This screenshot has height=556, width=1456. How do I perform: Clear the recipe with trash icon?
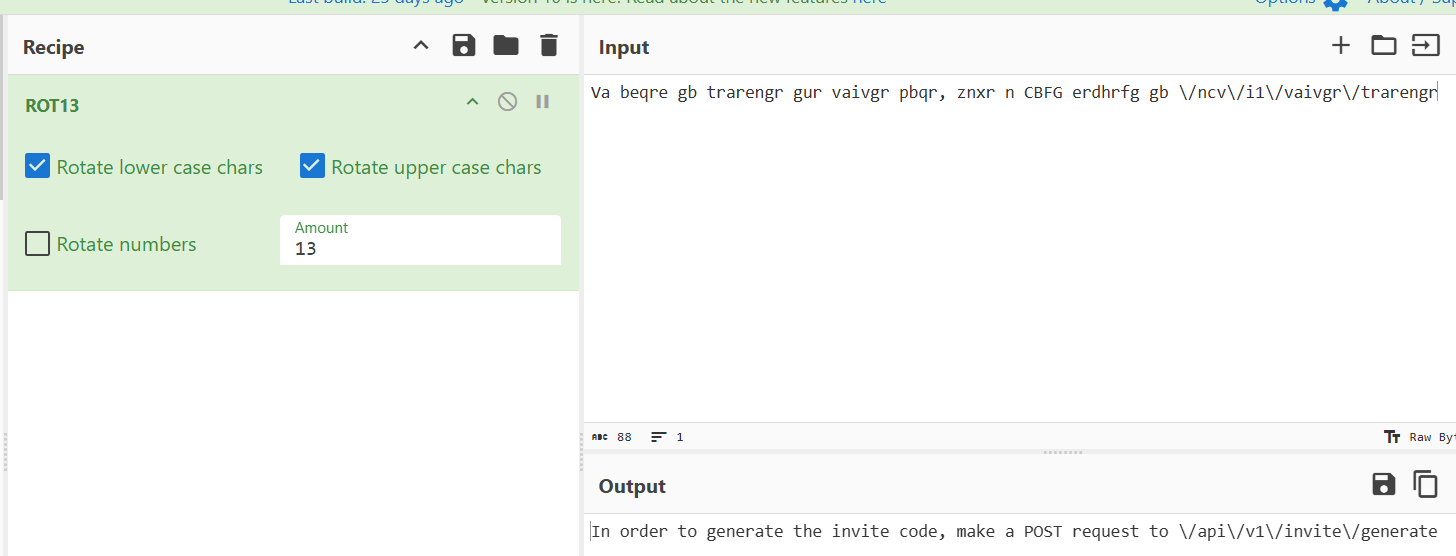coord(549,45)
